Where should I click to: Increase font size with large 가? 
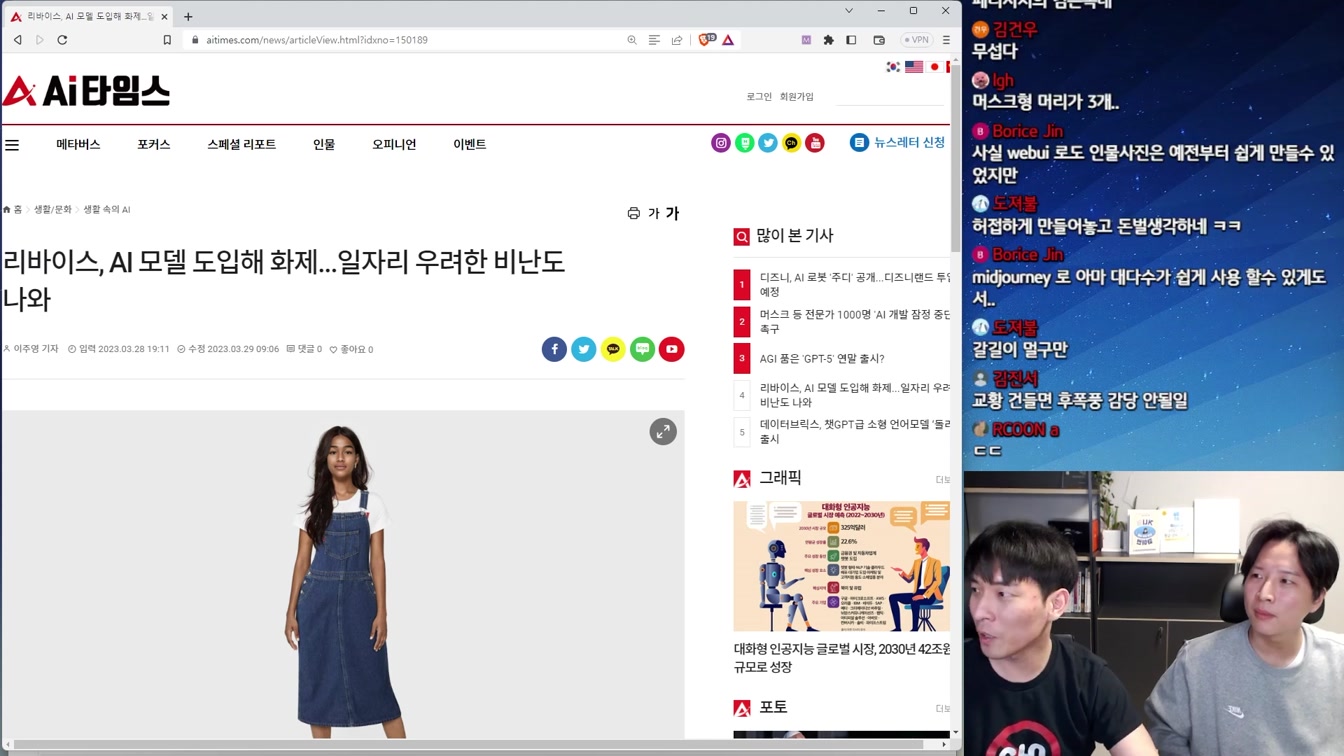[672, 213]
